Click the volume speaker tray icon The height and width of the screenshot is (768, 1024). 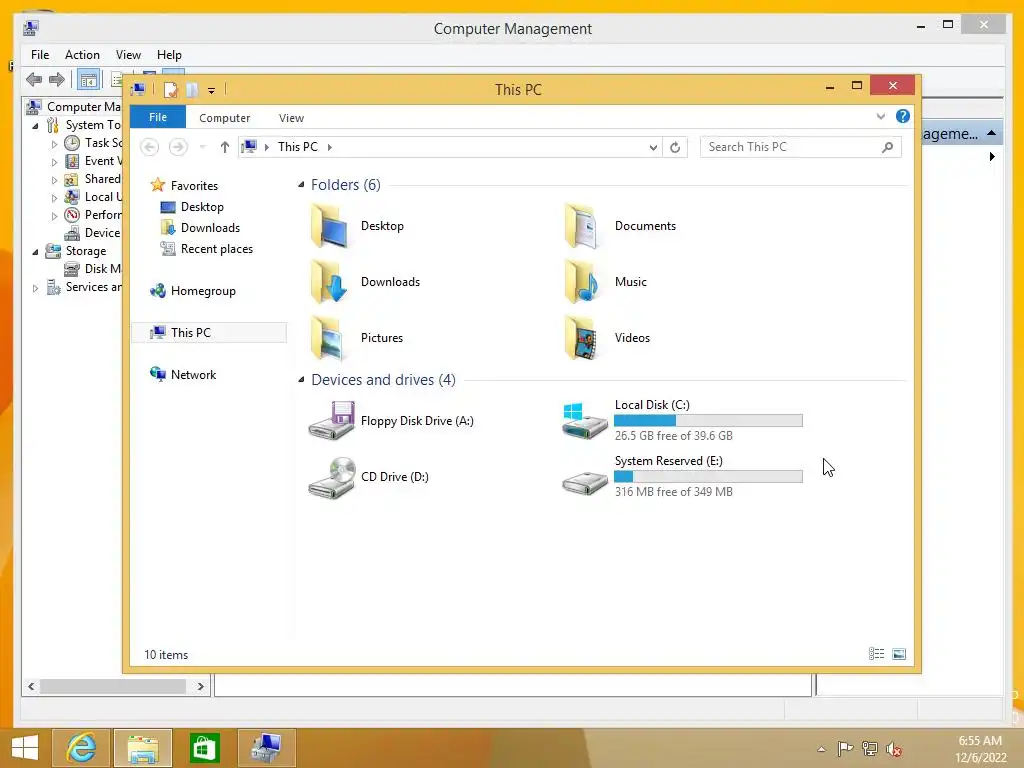(x=893, y=749)
